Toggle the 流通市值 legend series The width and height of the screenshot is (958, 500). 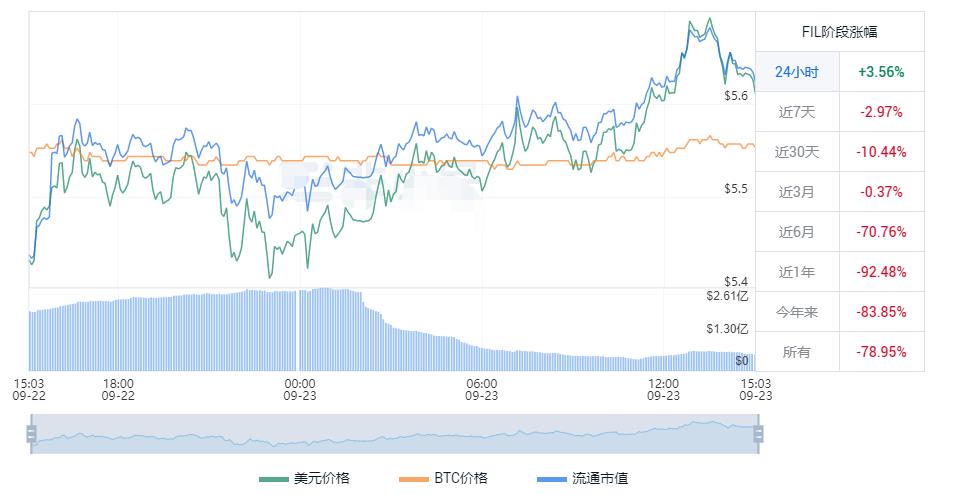pos(583,478)
